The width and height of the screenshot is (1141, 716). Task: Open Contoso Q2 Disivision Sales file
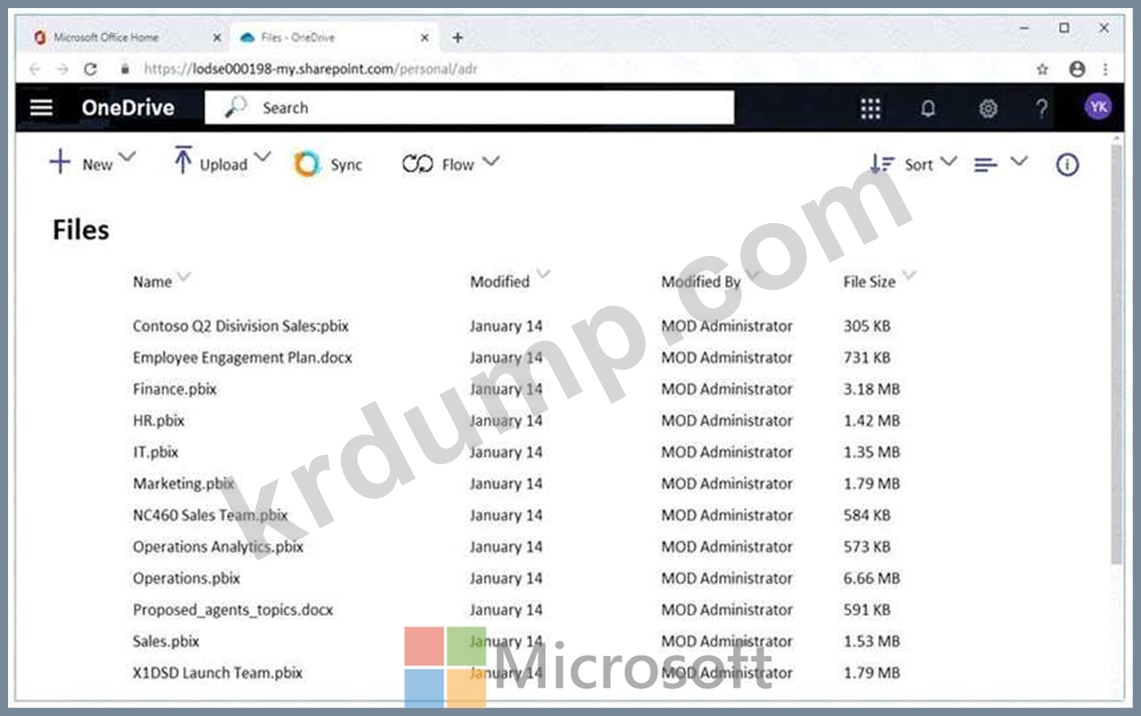[x=241, y=326]
